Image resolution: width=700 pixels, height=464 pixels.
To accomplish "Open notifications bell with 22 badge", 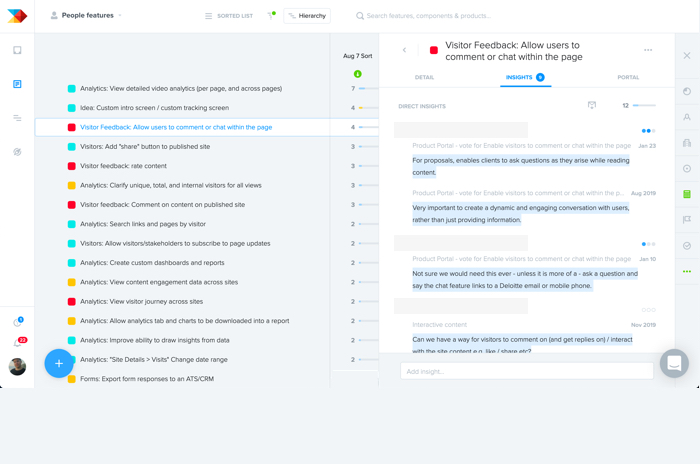I will [x=18, y=343].
